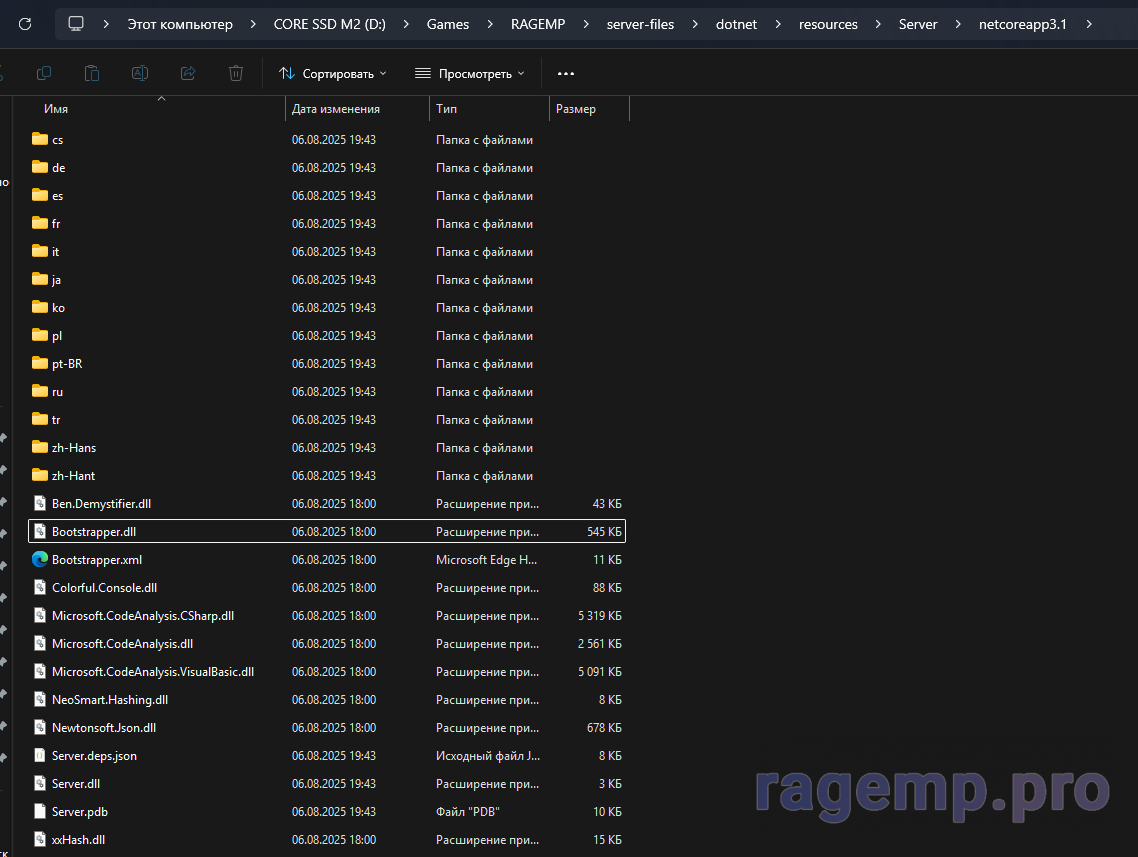Expand chevron after netcoreapp3.1 breadcrumb

click(1089, 24)
